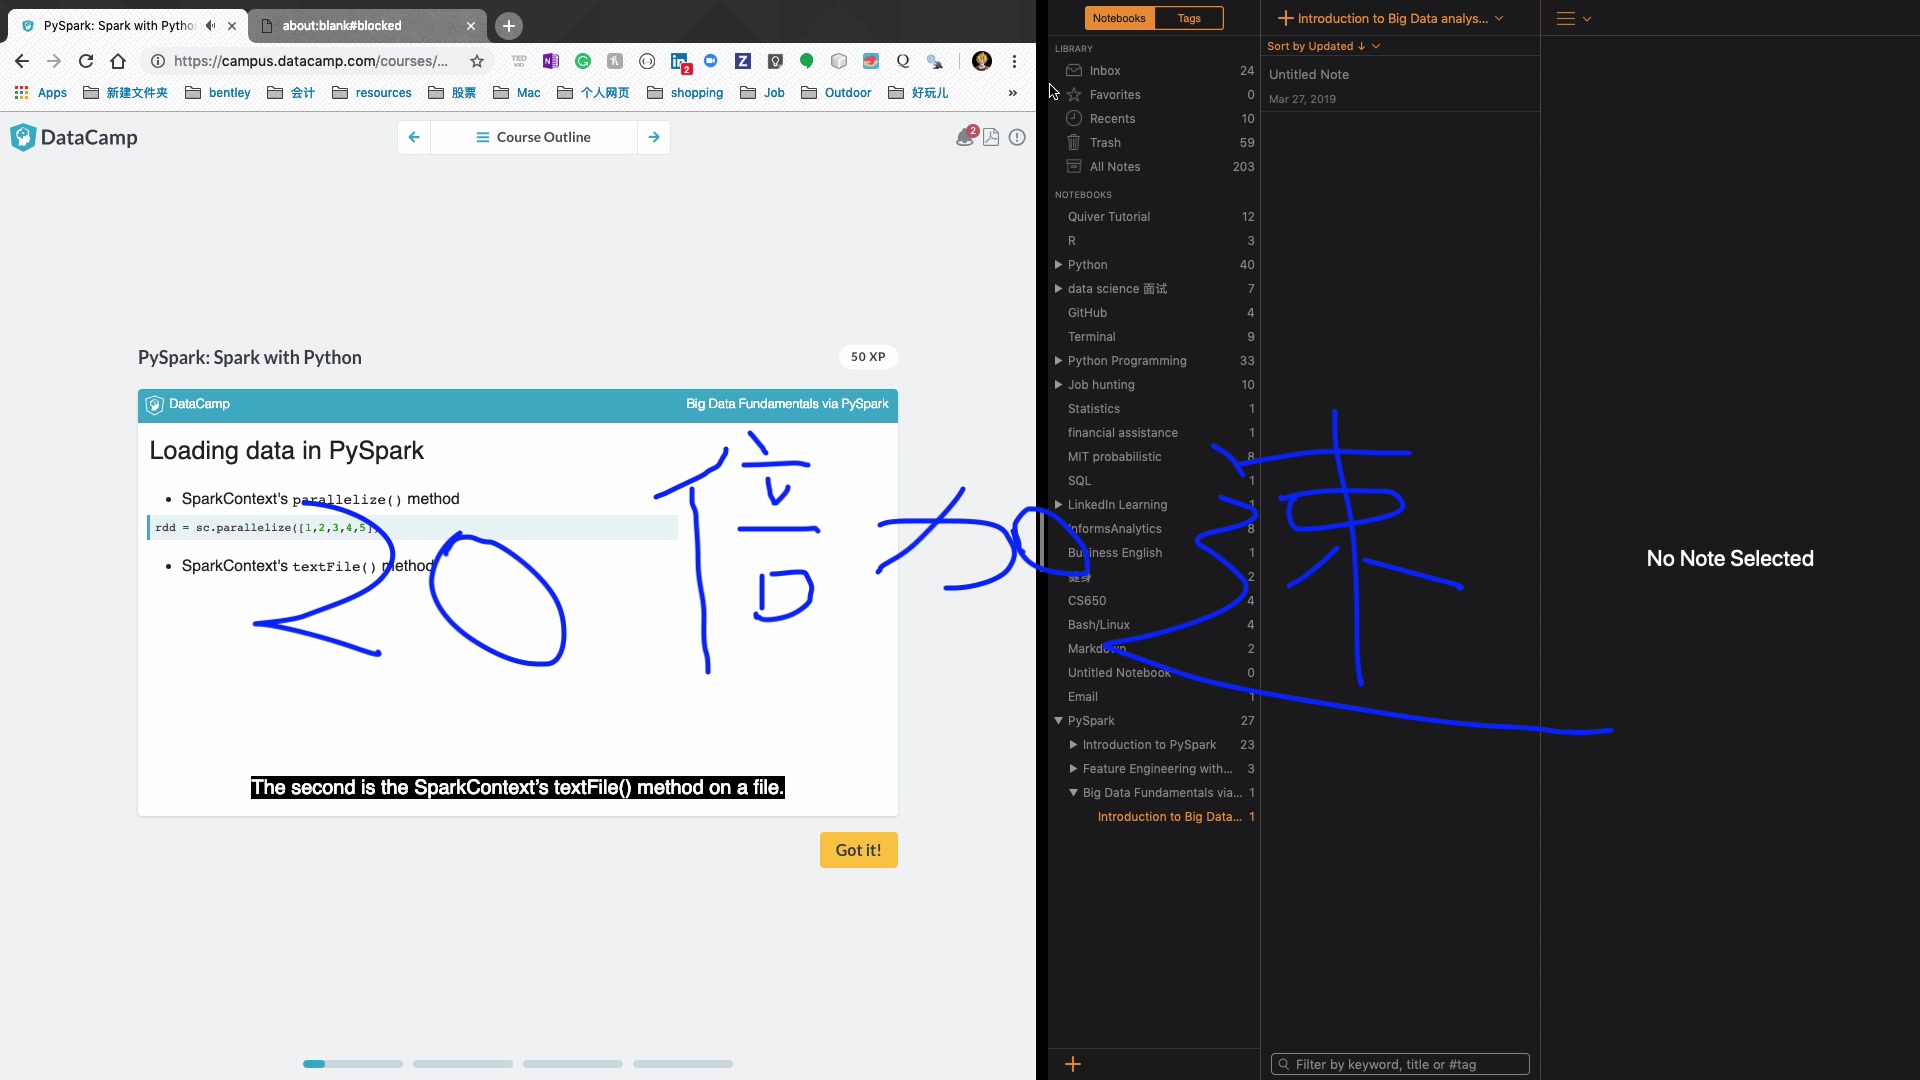Expand the data science 面试 notebook

(1058, 289)
